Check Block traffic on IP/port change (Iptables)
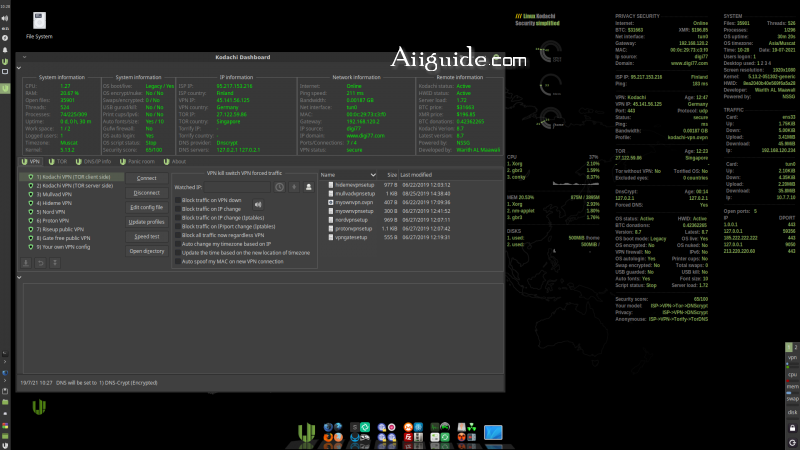Image resolution: width=800 pixels, height=450 pixels. click(178, 227)
